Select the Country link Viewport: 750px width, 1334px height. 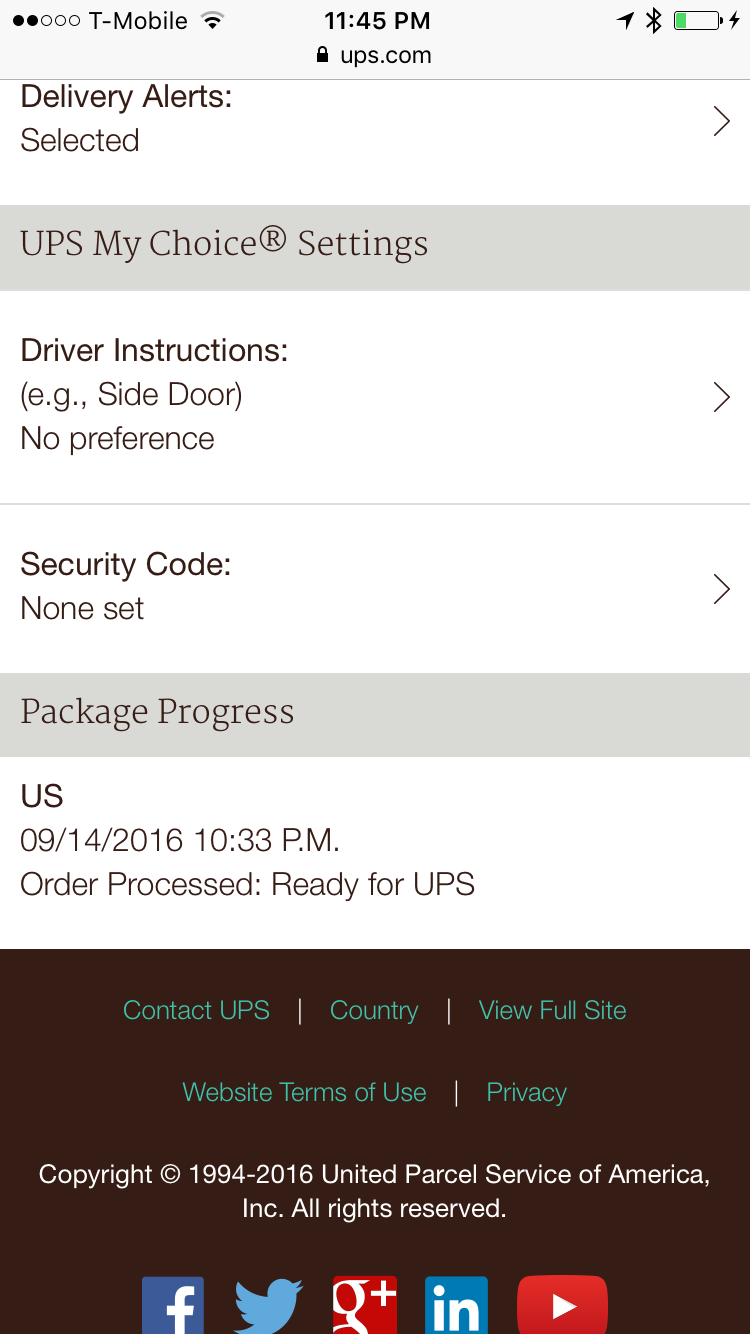[374, 1010]
